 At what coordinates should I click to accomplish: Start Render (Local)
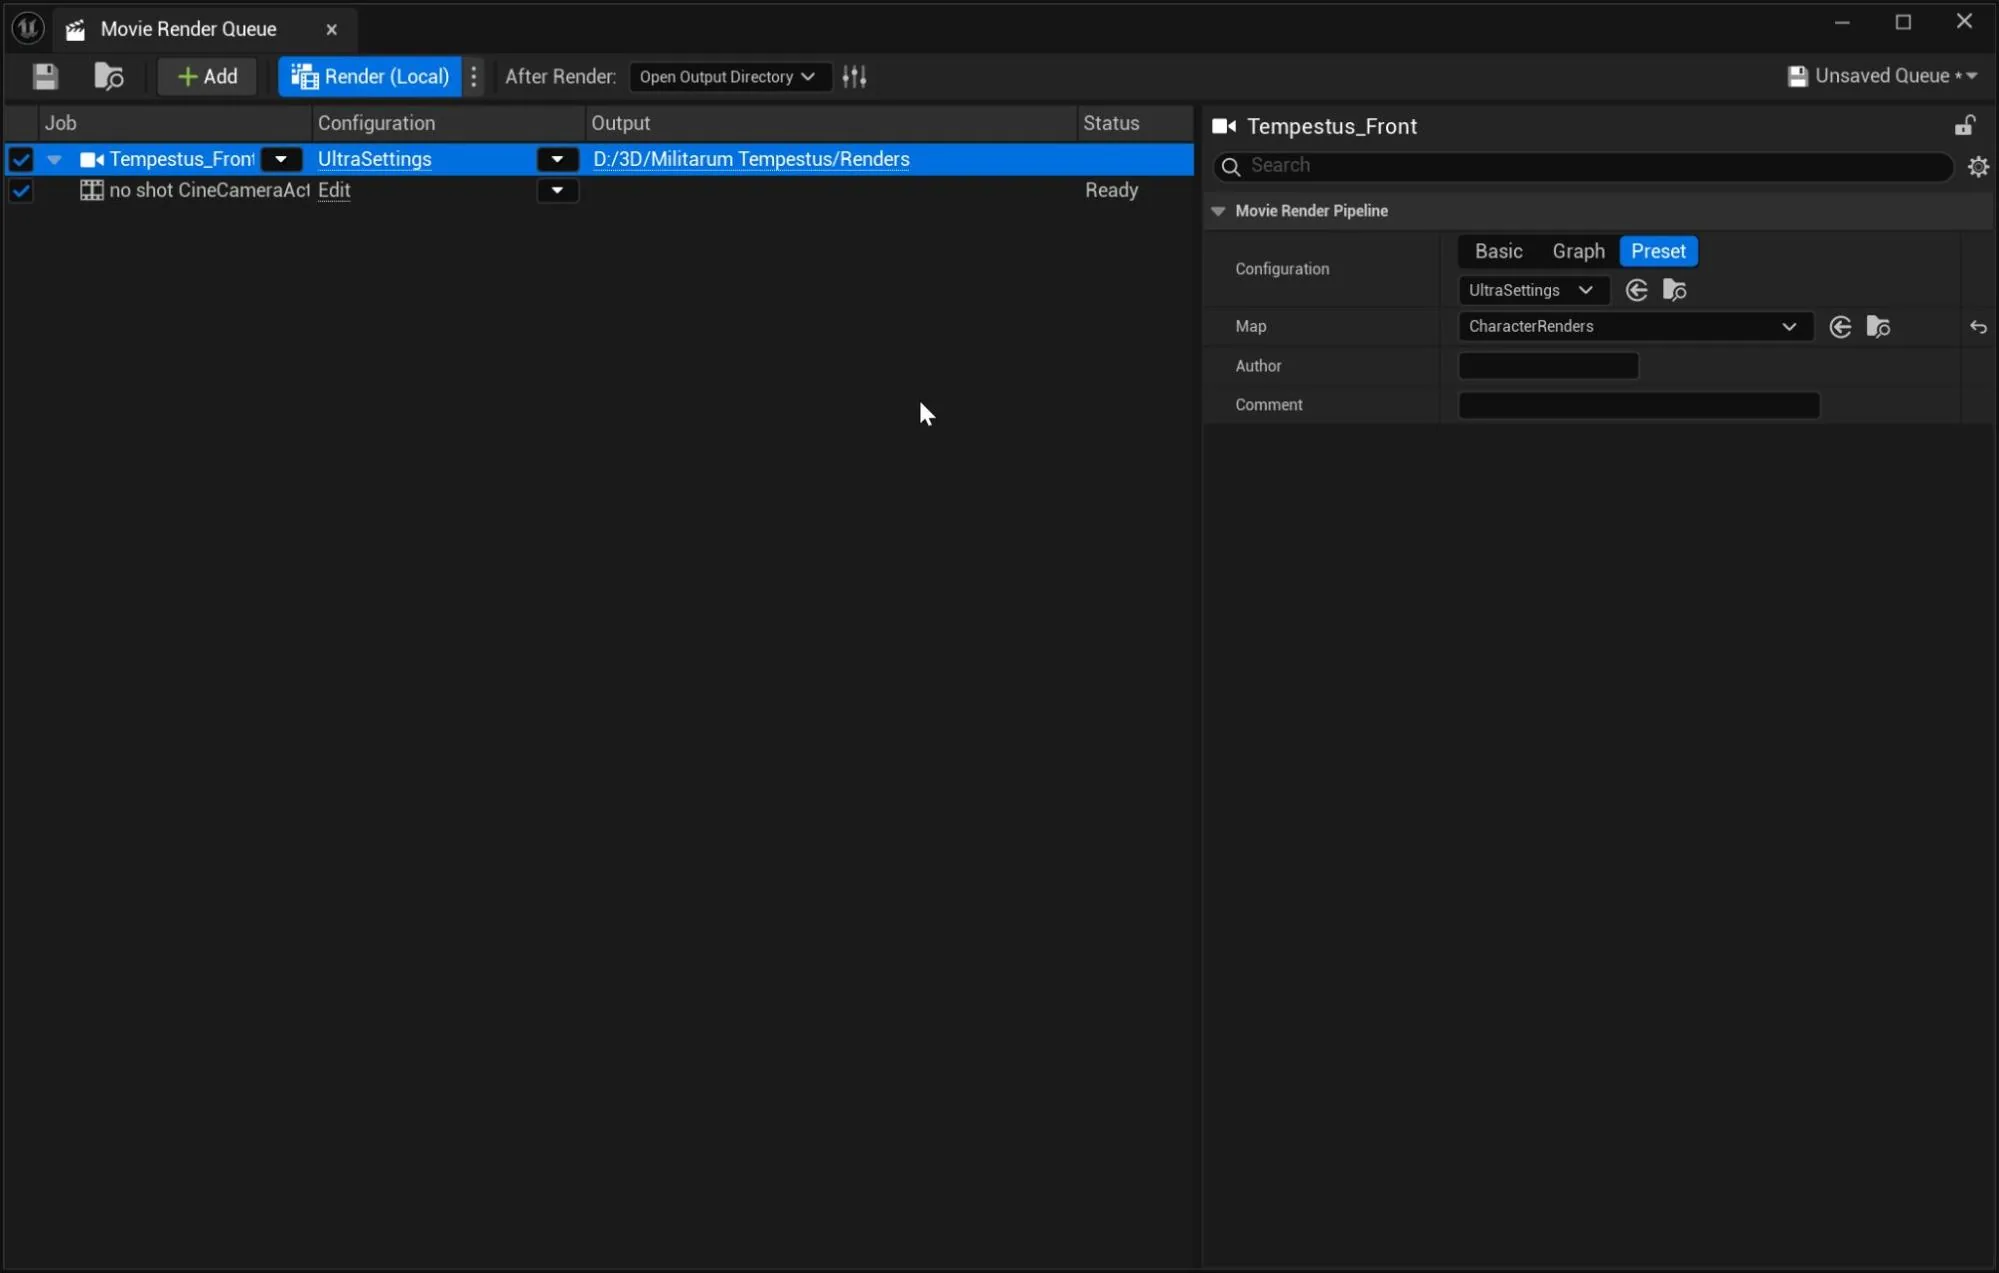(370, 77)
